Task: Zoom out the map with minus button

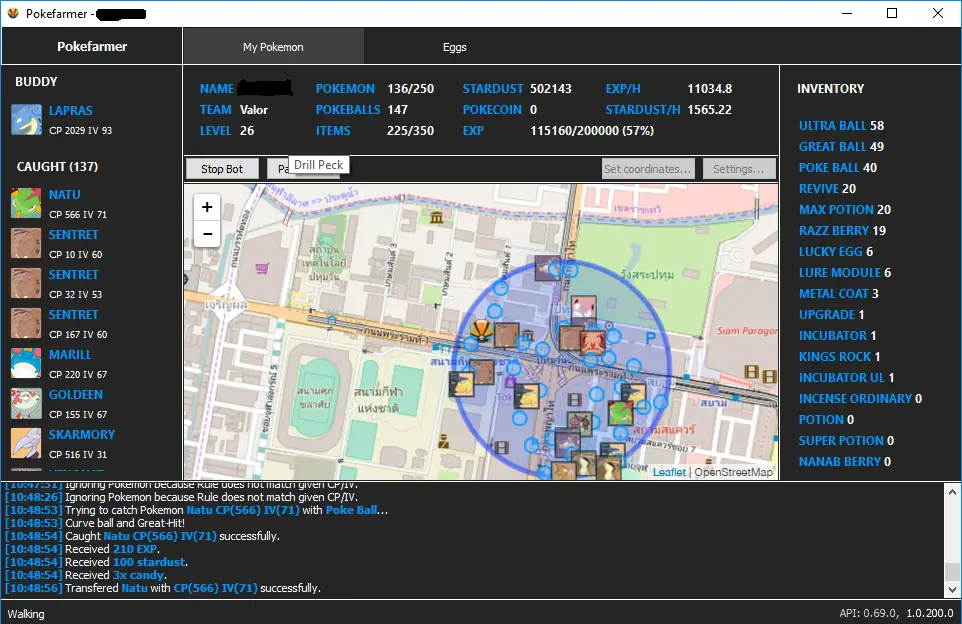Action: [x=207, y=234]
